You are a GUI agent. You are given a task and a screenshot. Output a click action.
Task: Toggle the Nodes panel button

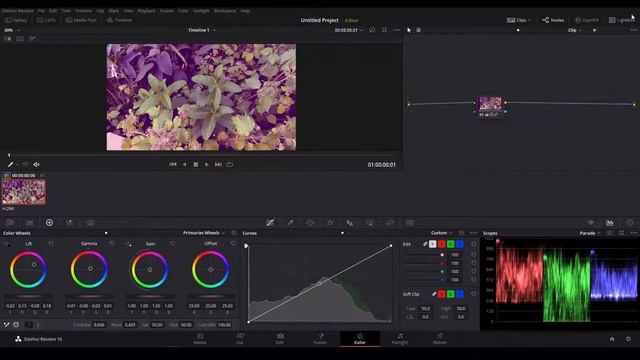[x=553, y=20]
